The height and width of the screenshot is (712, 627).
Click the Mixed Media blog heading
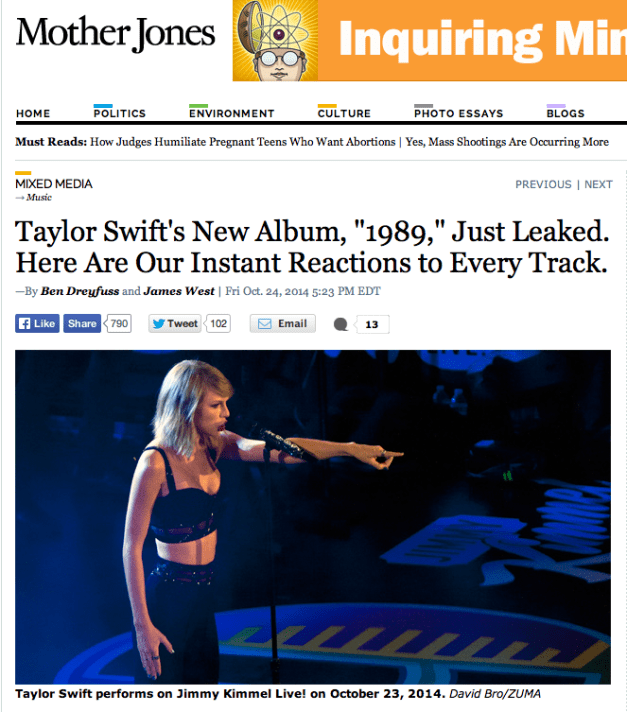click(x=54, y=184)
